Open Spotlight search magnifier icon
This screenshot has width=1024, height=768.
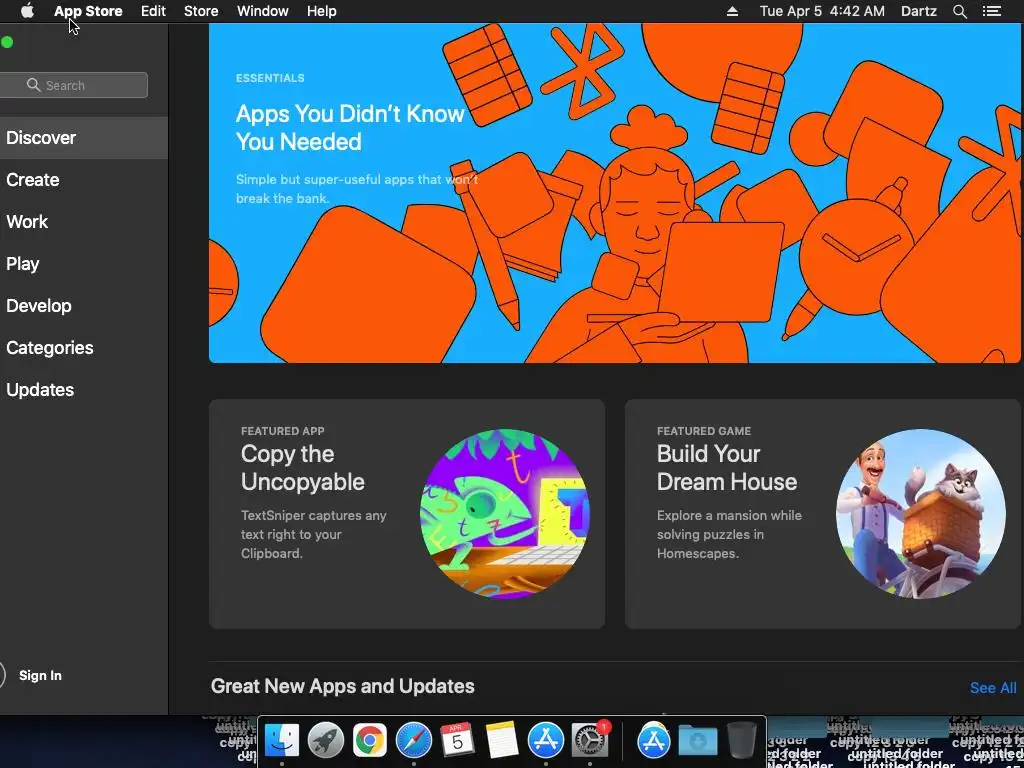pos(959,11)
